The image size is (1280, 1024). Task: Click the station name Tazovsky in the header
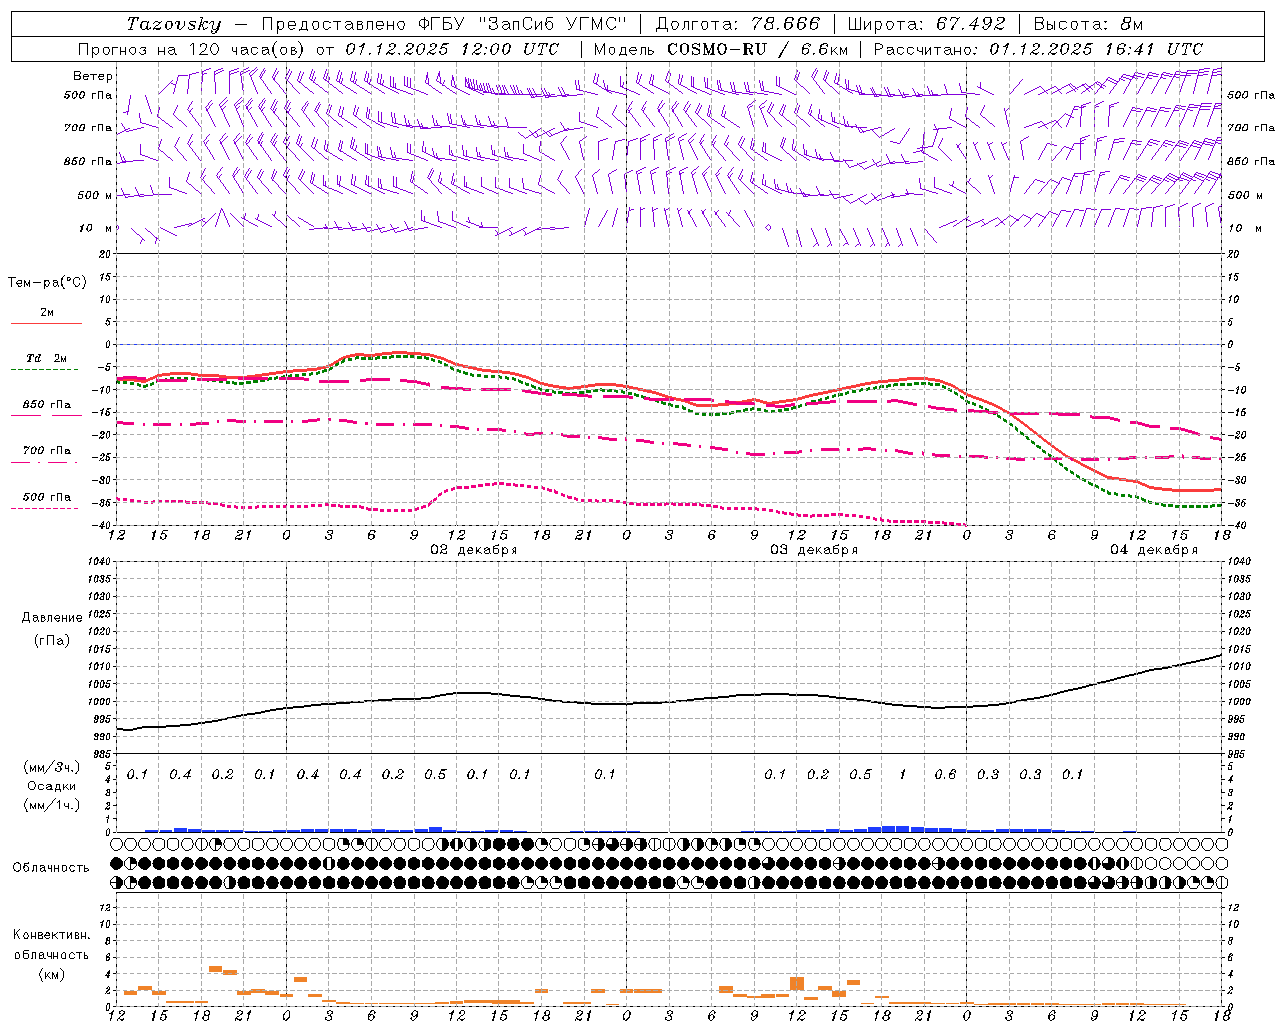174,24
